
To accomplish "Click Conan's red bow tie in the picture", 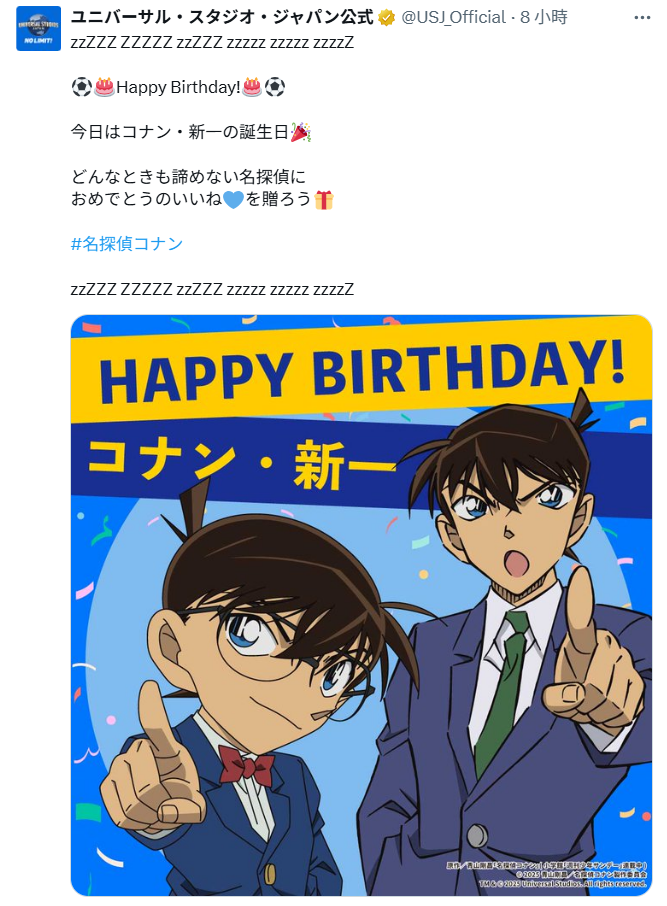I will click(246, 764).
